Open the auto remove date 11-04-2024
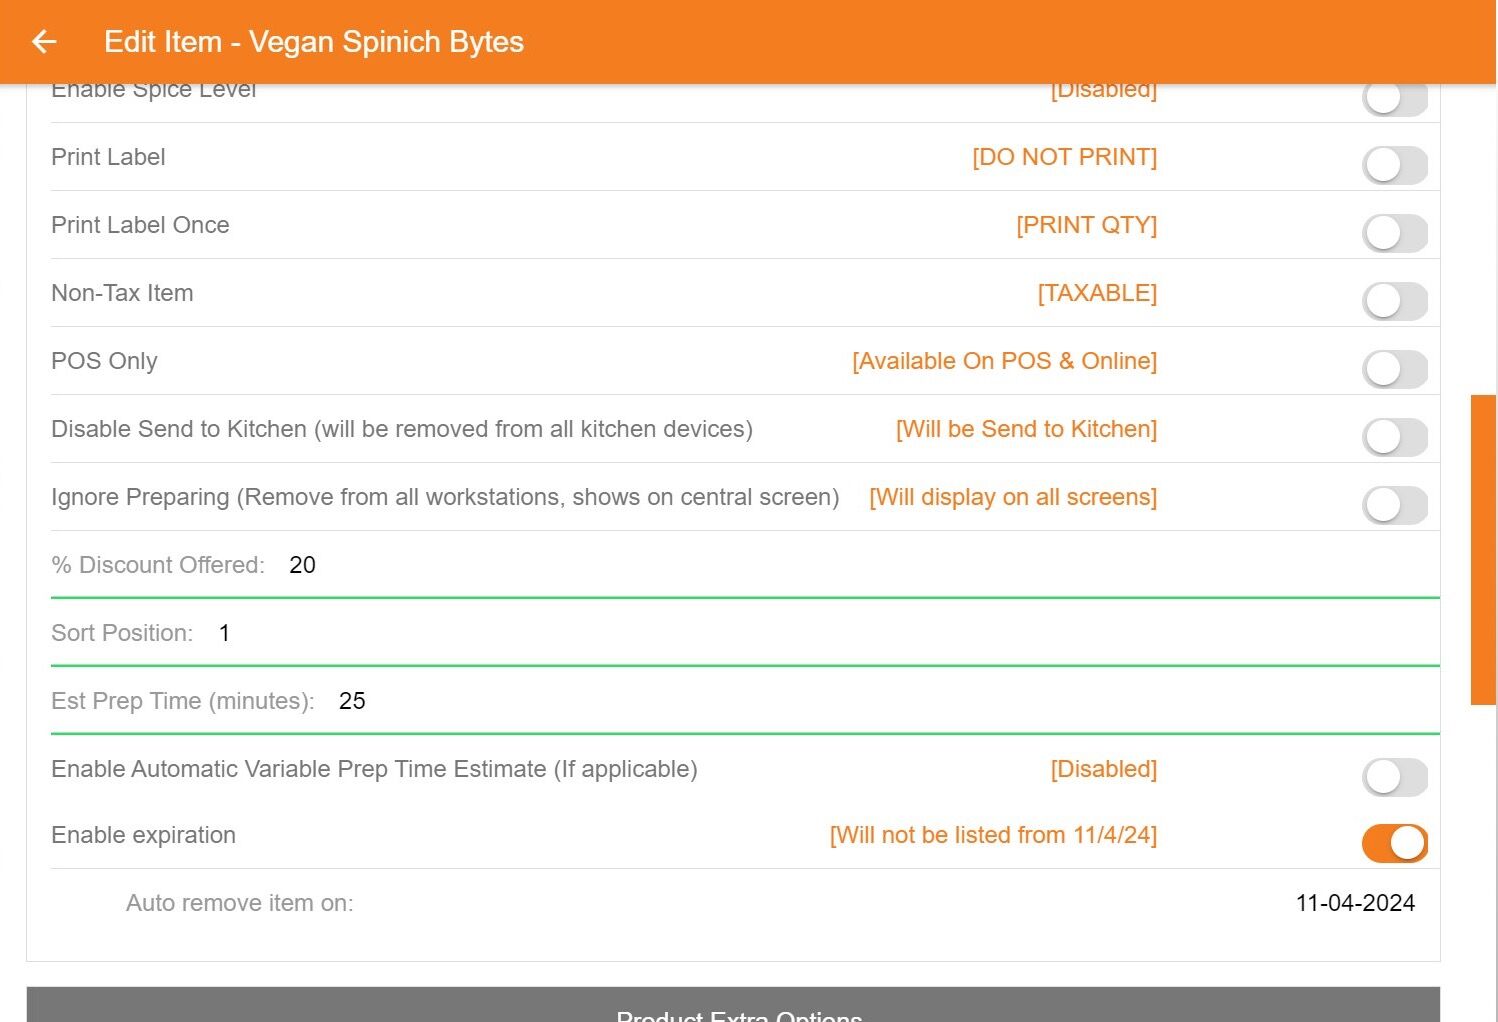The height and width of the screenshot is (1022, 1498). coord(1354,903)
